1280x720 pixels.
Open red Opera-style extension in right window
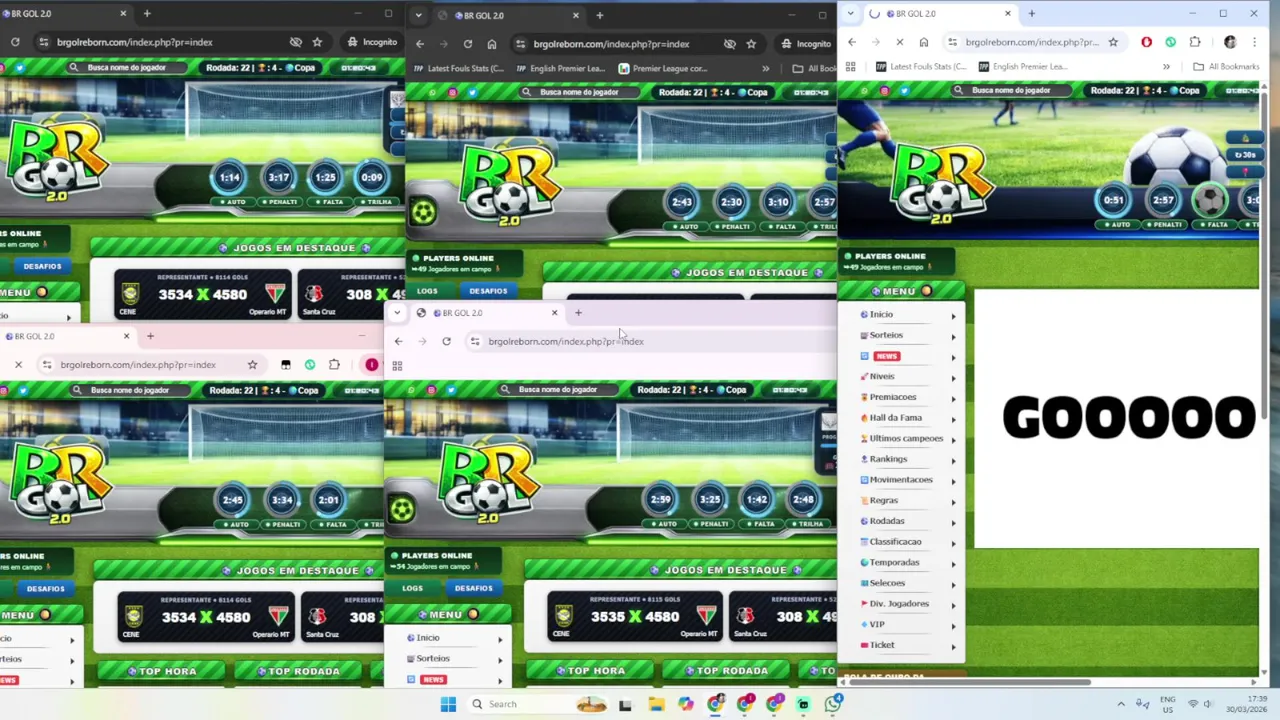[x=1146, y=42]
